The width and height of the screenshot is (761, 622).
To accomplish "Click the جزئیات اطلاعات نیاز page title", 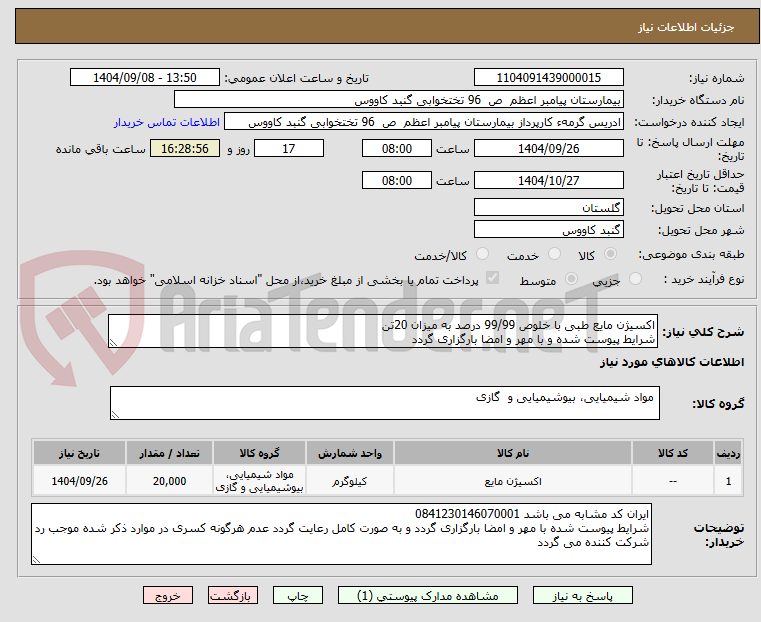I will (x=686, y=27).
